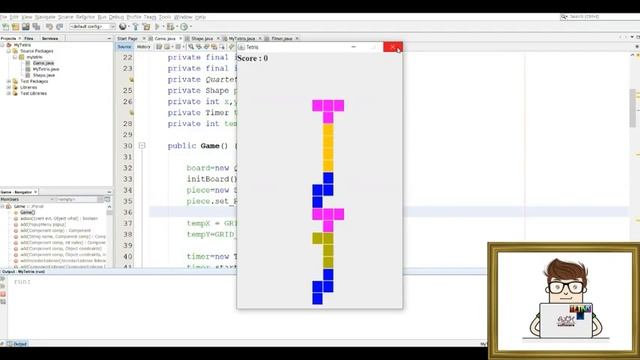
Task: Open the dropdown arrow beside the Debug icon
Action: pos(176,27)
